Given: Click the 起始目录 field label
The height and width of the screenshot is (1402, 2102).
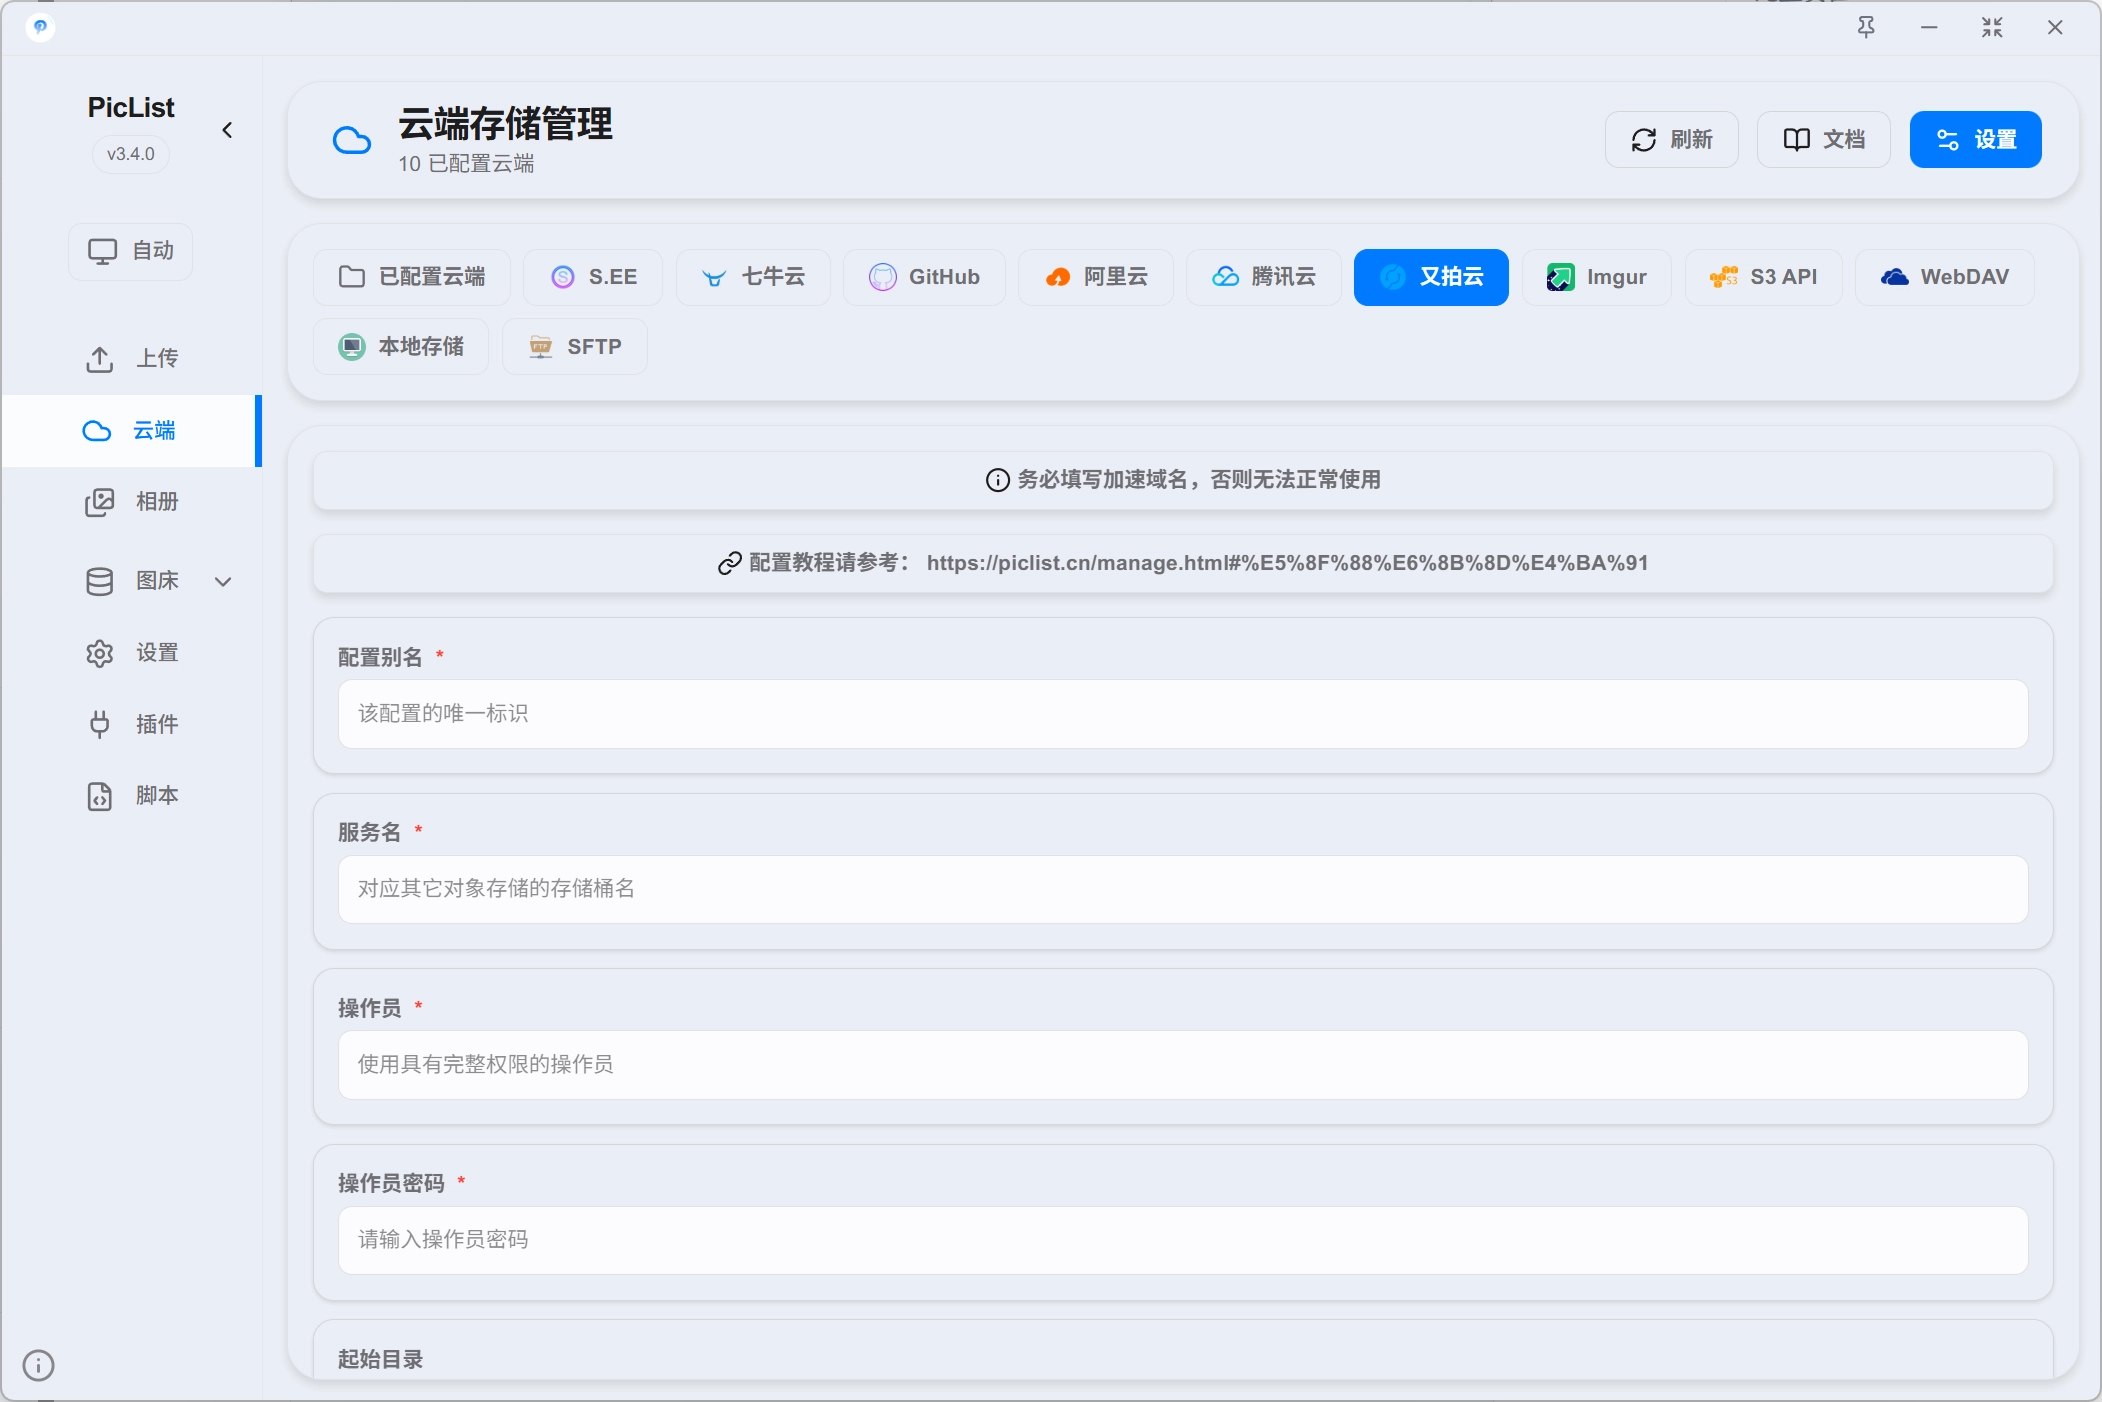Looking at the screenshot, I should [381, 1360].
